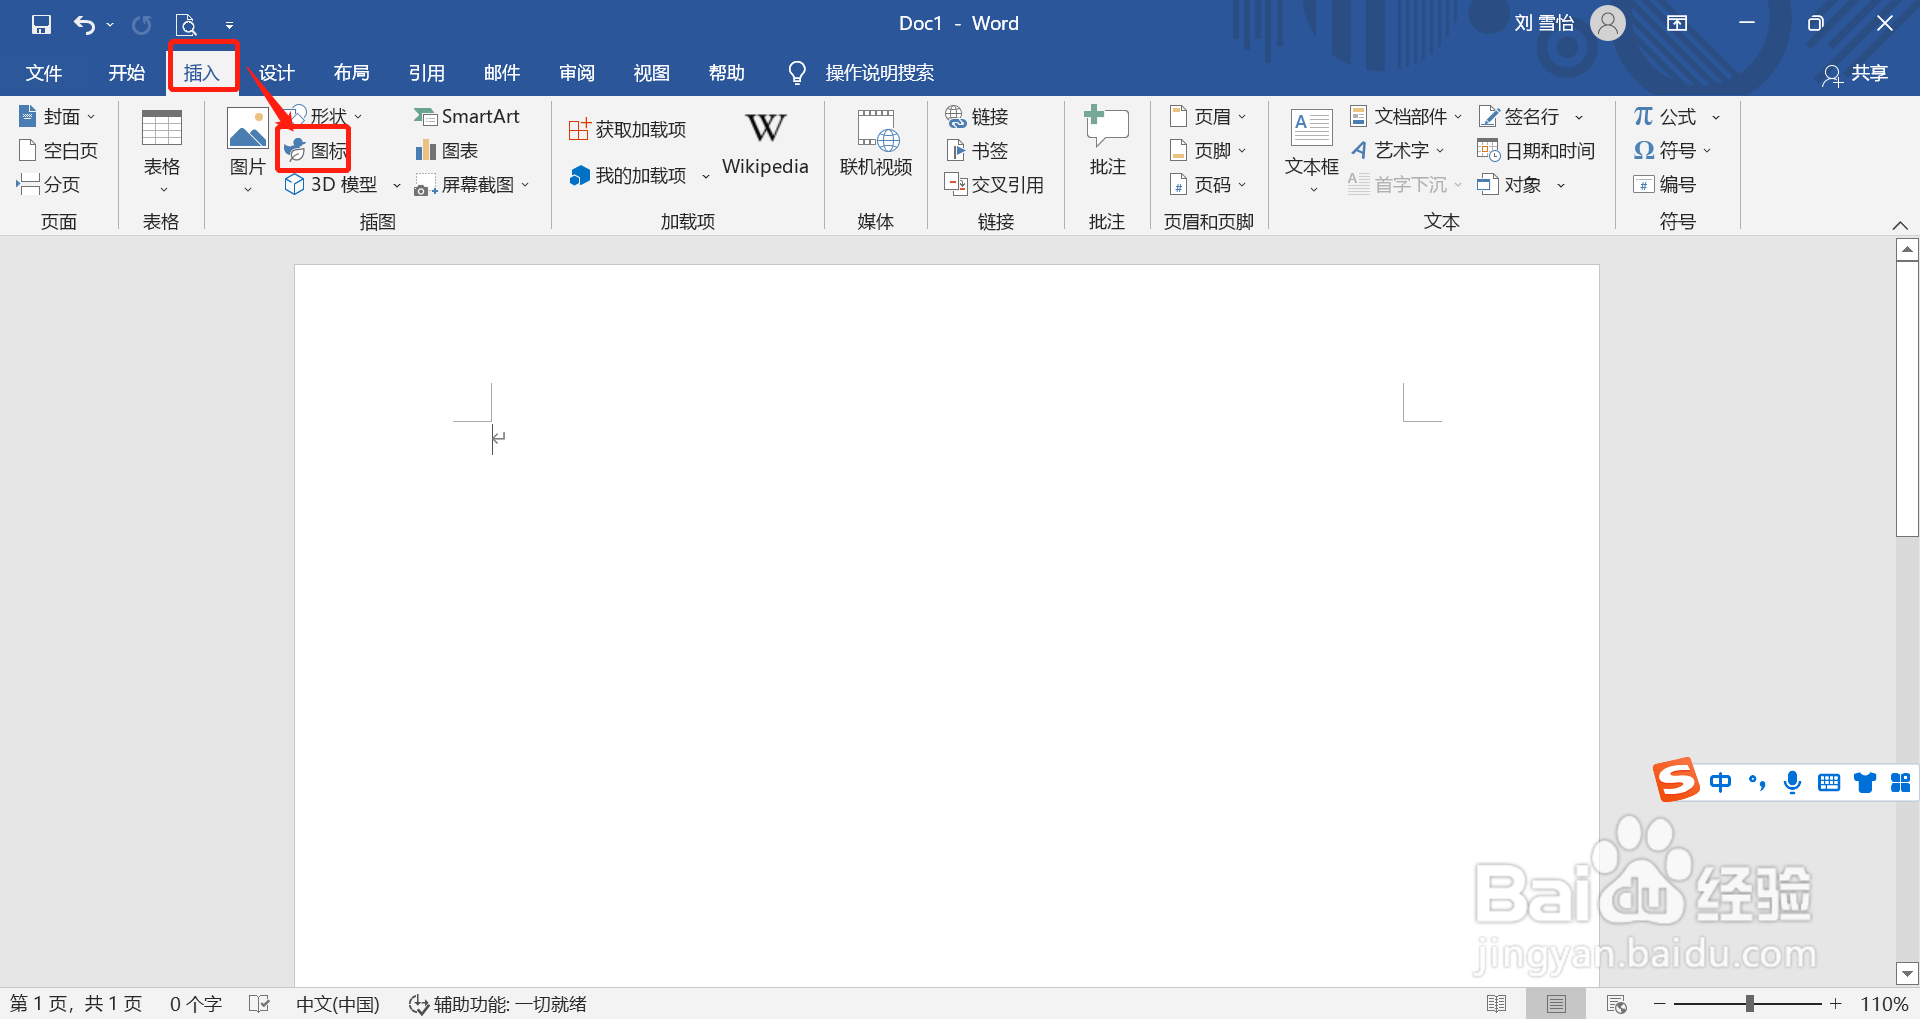1920x1019 pixels.
Task: Switch to the 设计 ribbon tab
Action: point(276,71)
